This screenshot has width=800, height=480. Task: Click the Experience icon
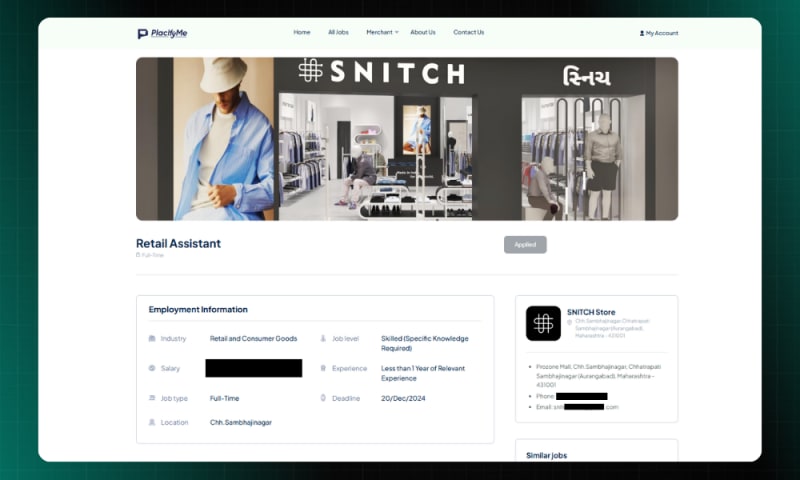click(323, 368)
